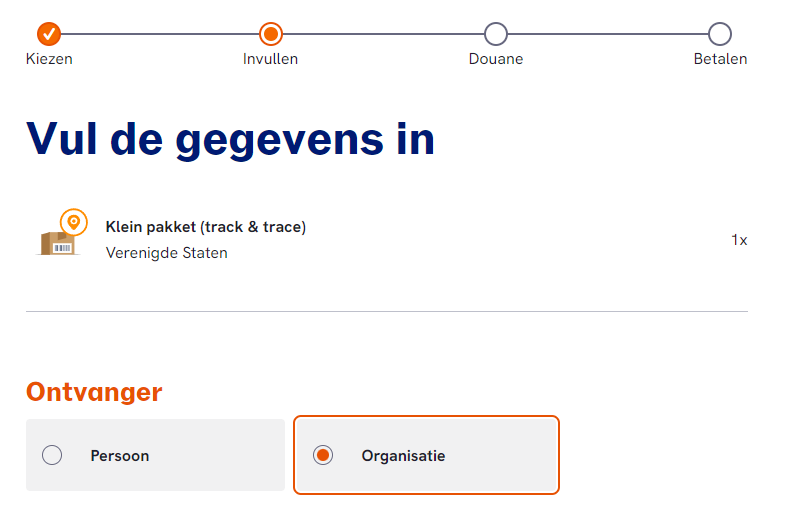Click the Ontvanger section heading
810x530 pixels.
(94, 392)
